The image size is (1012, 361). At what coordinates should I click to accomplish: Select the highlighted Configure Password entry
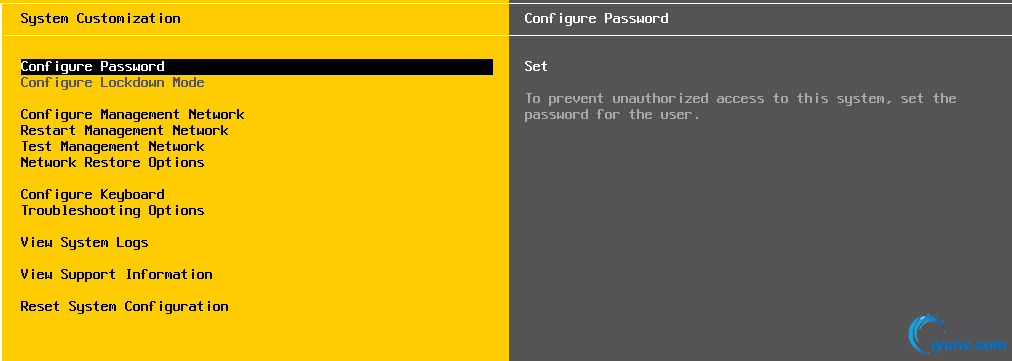point(256,67)
